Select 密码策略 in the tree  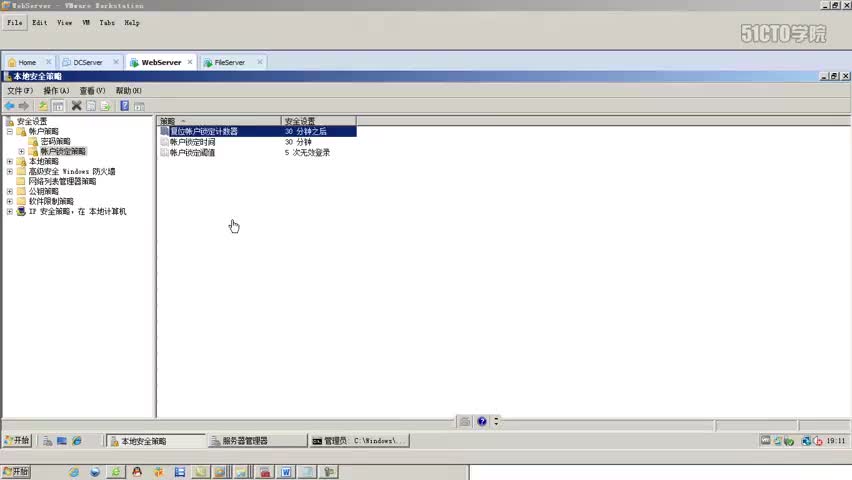click(55, 141)
